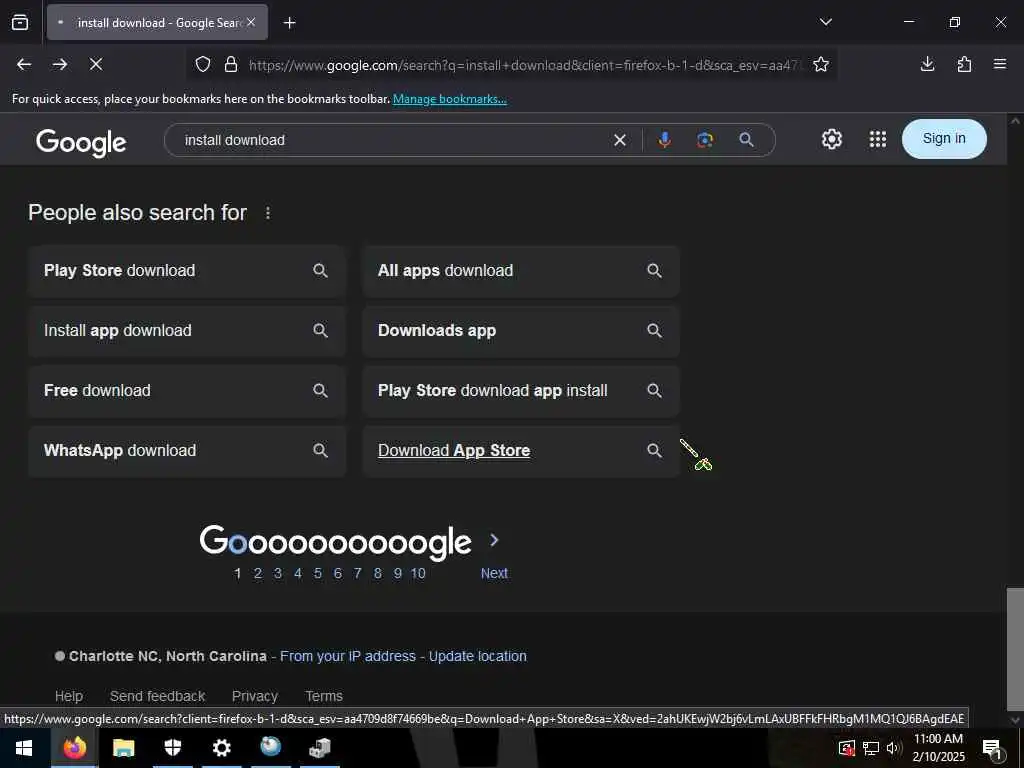Go to Google homepage via logo
This screenshot has width=1024, height=768.
[x=81, y=142]
